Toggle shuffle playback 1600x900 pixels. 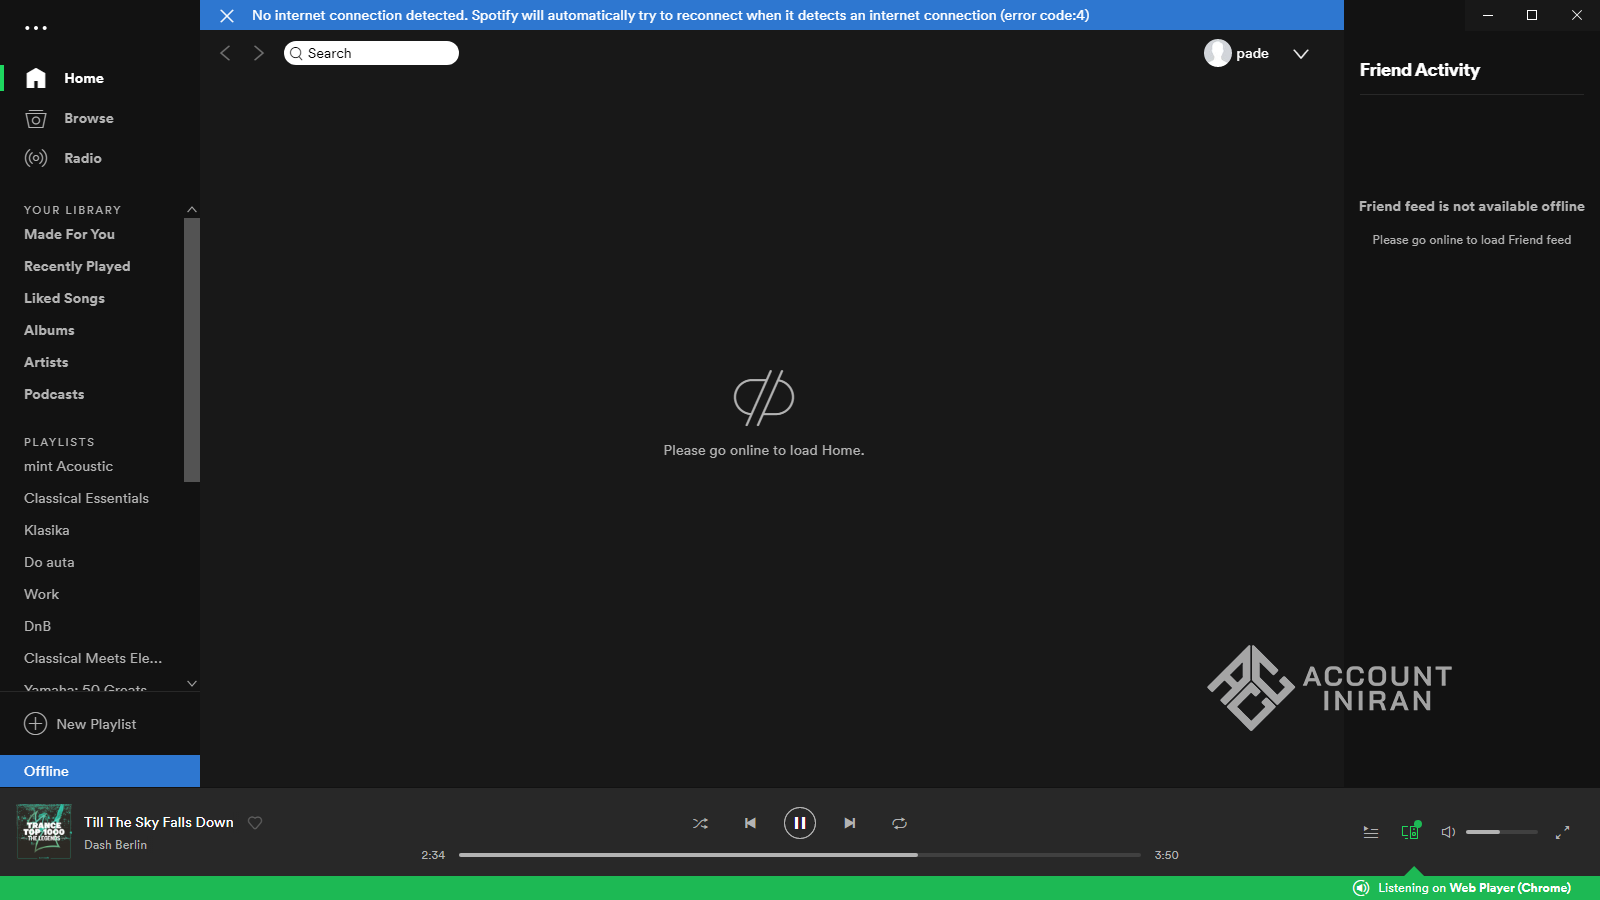pyautogui.click(x=700, y=823)
